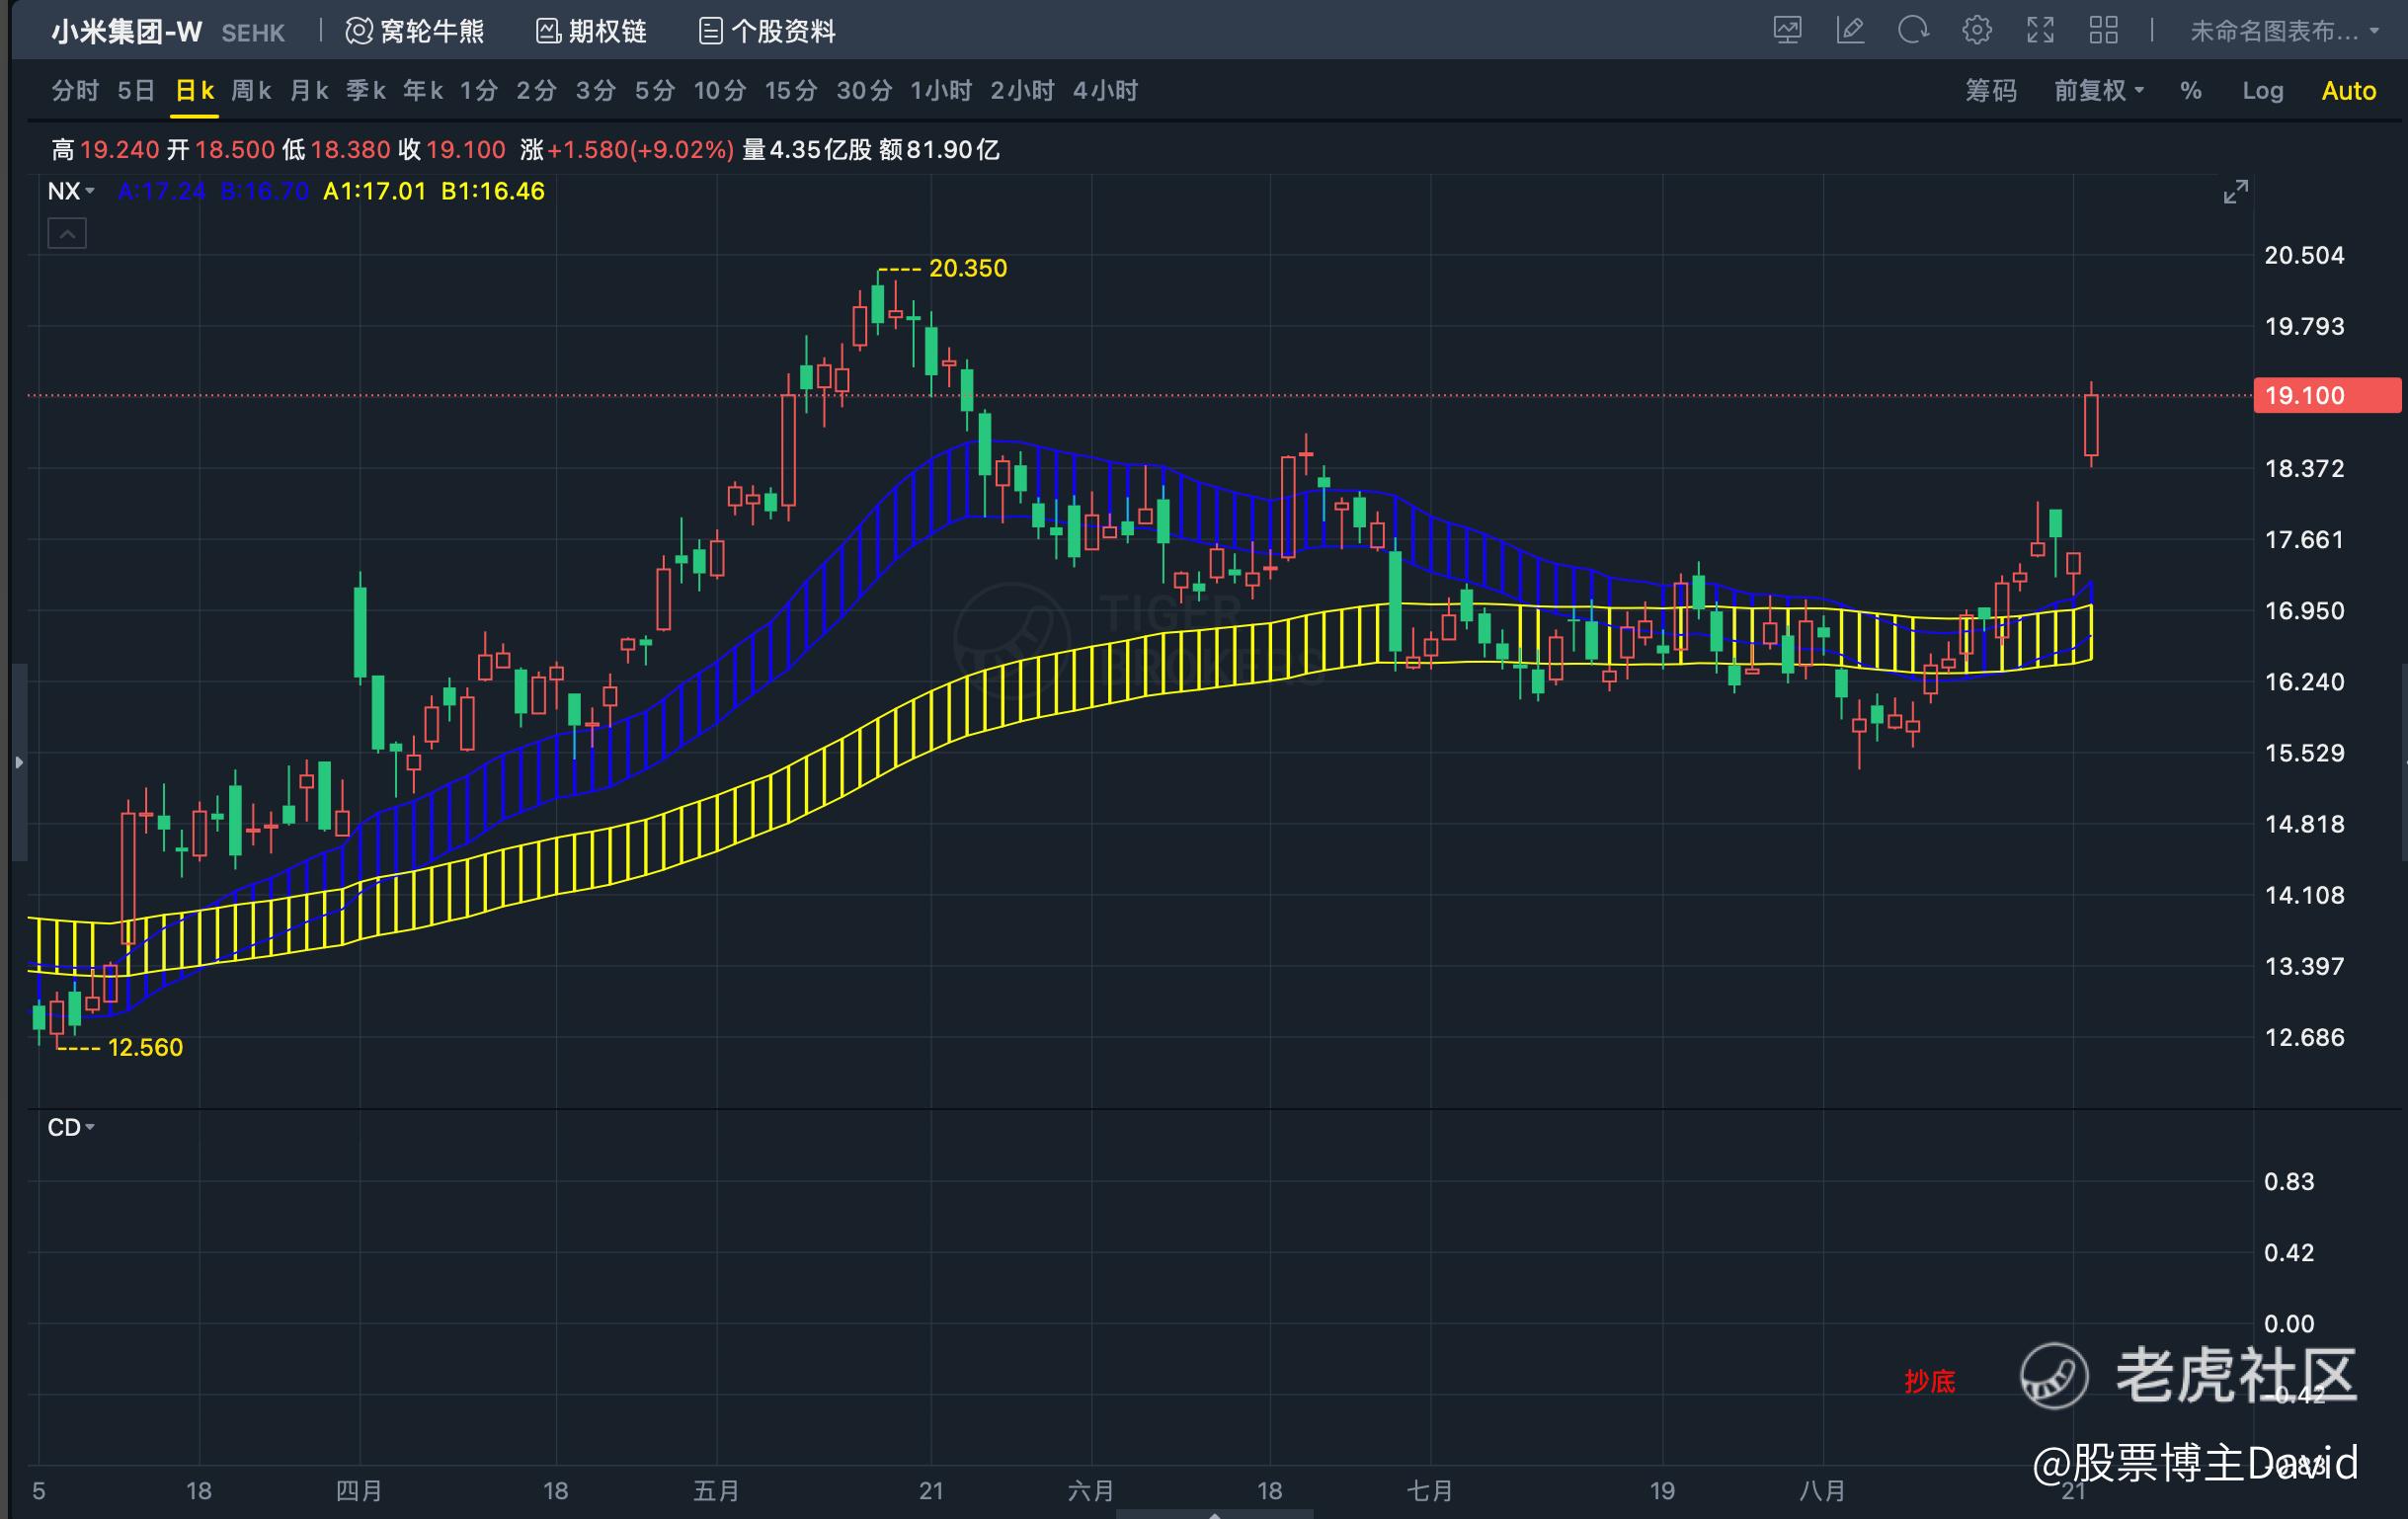Click the red 抄底 signal label
Viewport: 2408px width, 1519px height.
coord(1929,1381)
